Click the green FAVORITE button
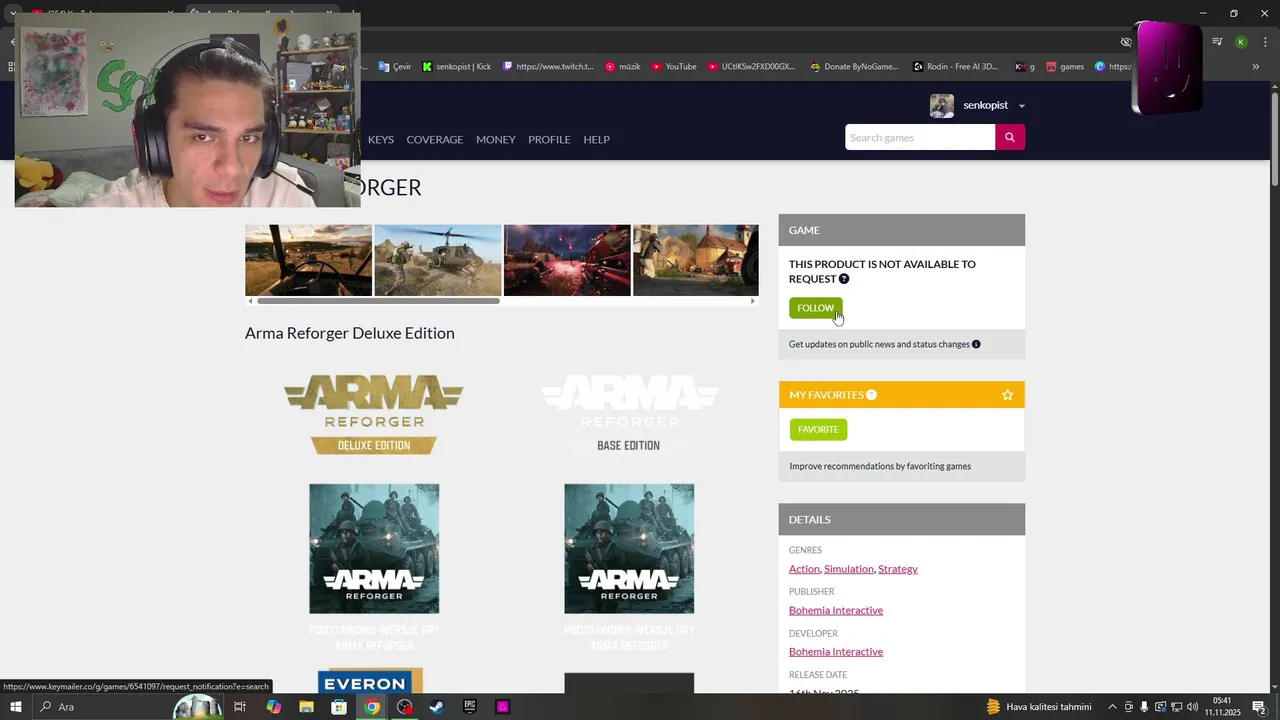 click(818, 429)
